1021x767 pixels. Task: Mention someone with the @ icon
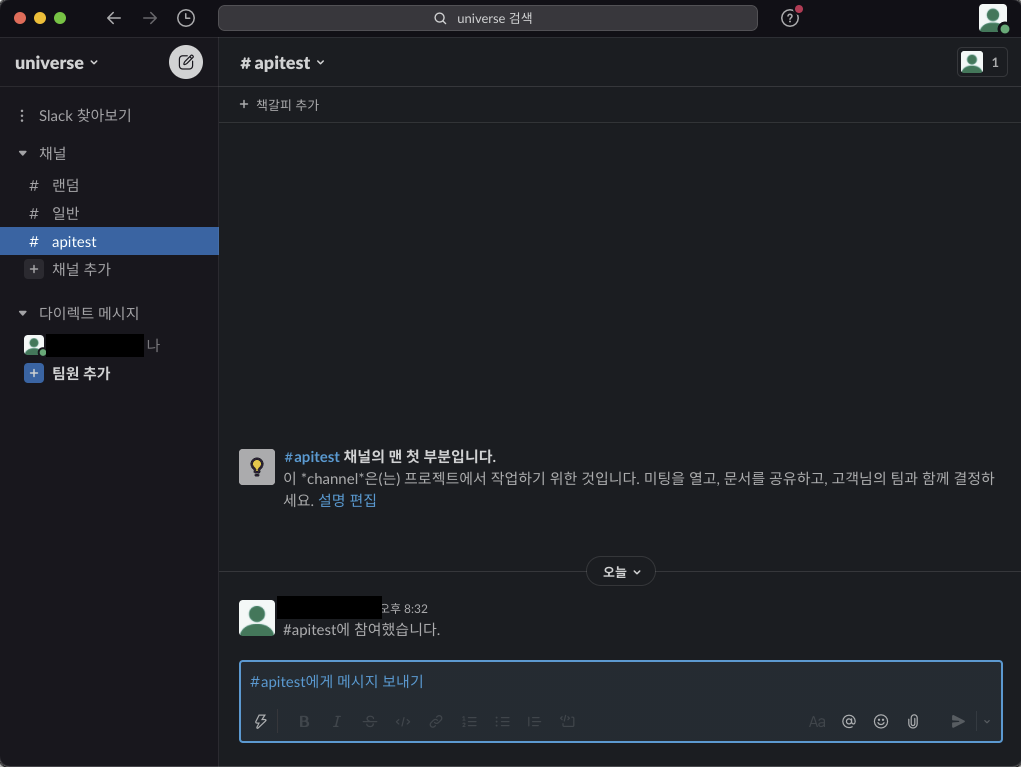tap(848, 721)
